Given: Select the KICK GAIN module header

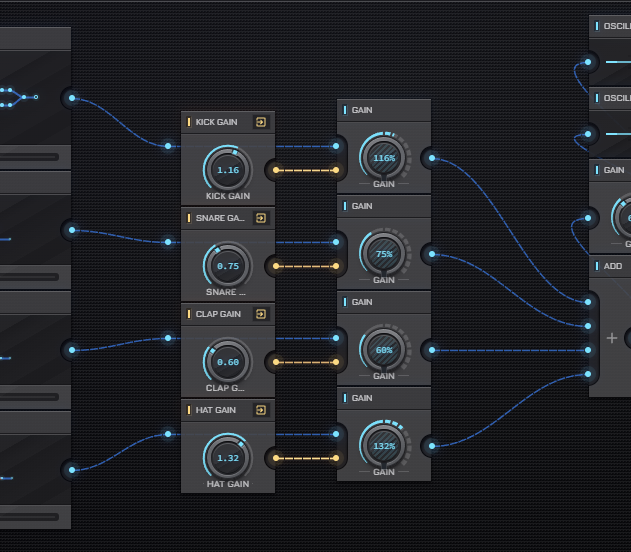Looking at the screenshot, I should point(228,122).
